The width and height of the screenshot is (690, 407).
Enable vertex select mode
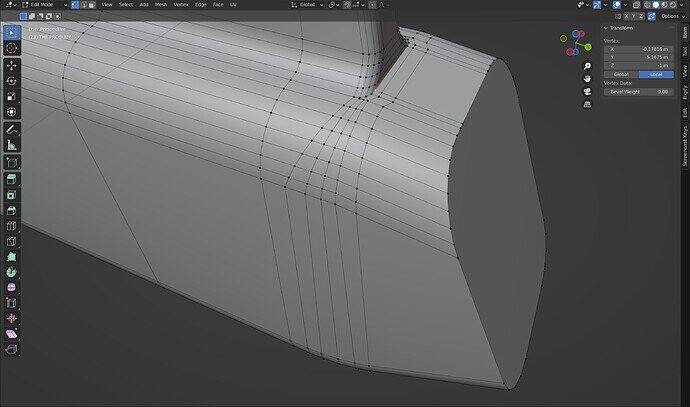pyautogui.click(x=75, y=5)
